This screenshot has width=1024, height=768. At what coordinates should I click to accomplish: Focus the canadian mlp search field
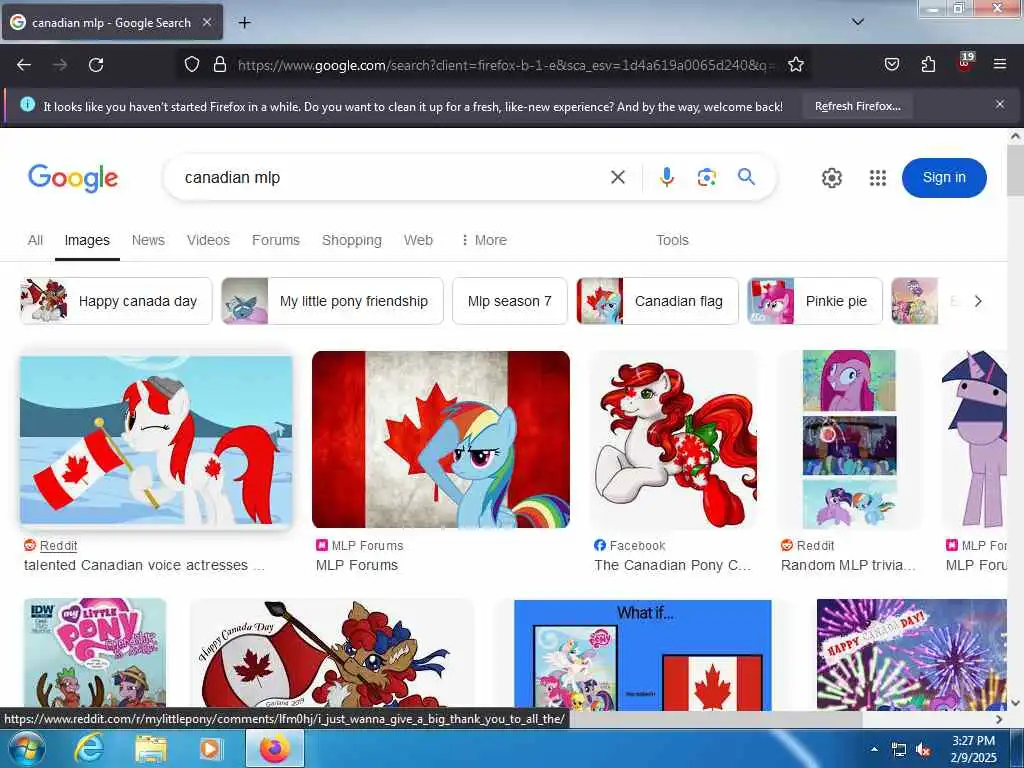pyautogui.click(x=392, y=178)
